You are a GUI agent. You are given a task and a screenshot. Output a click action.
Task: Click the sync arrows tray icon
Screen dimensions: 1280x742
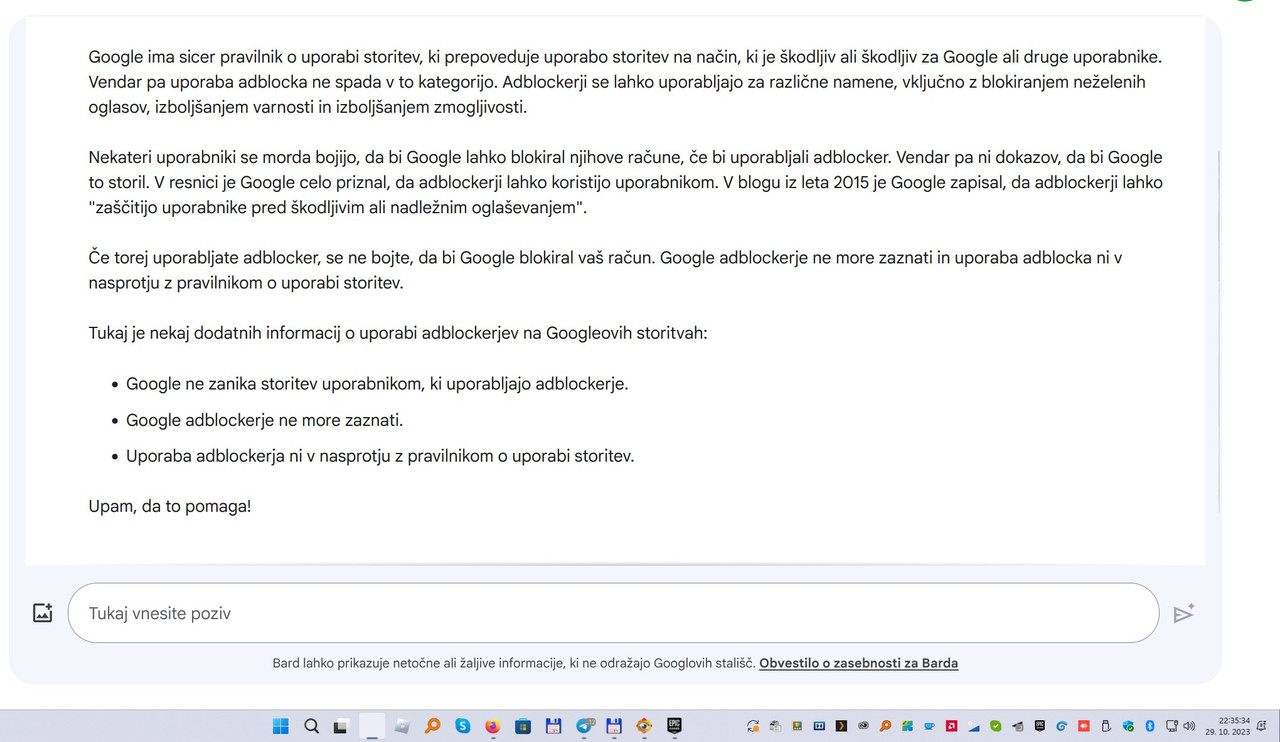pos(753,726)
